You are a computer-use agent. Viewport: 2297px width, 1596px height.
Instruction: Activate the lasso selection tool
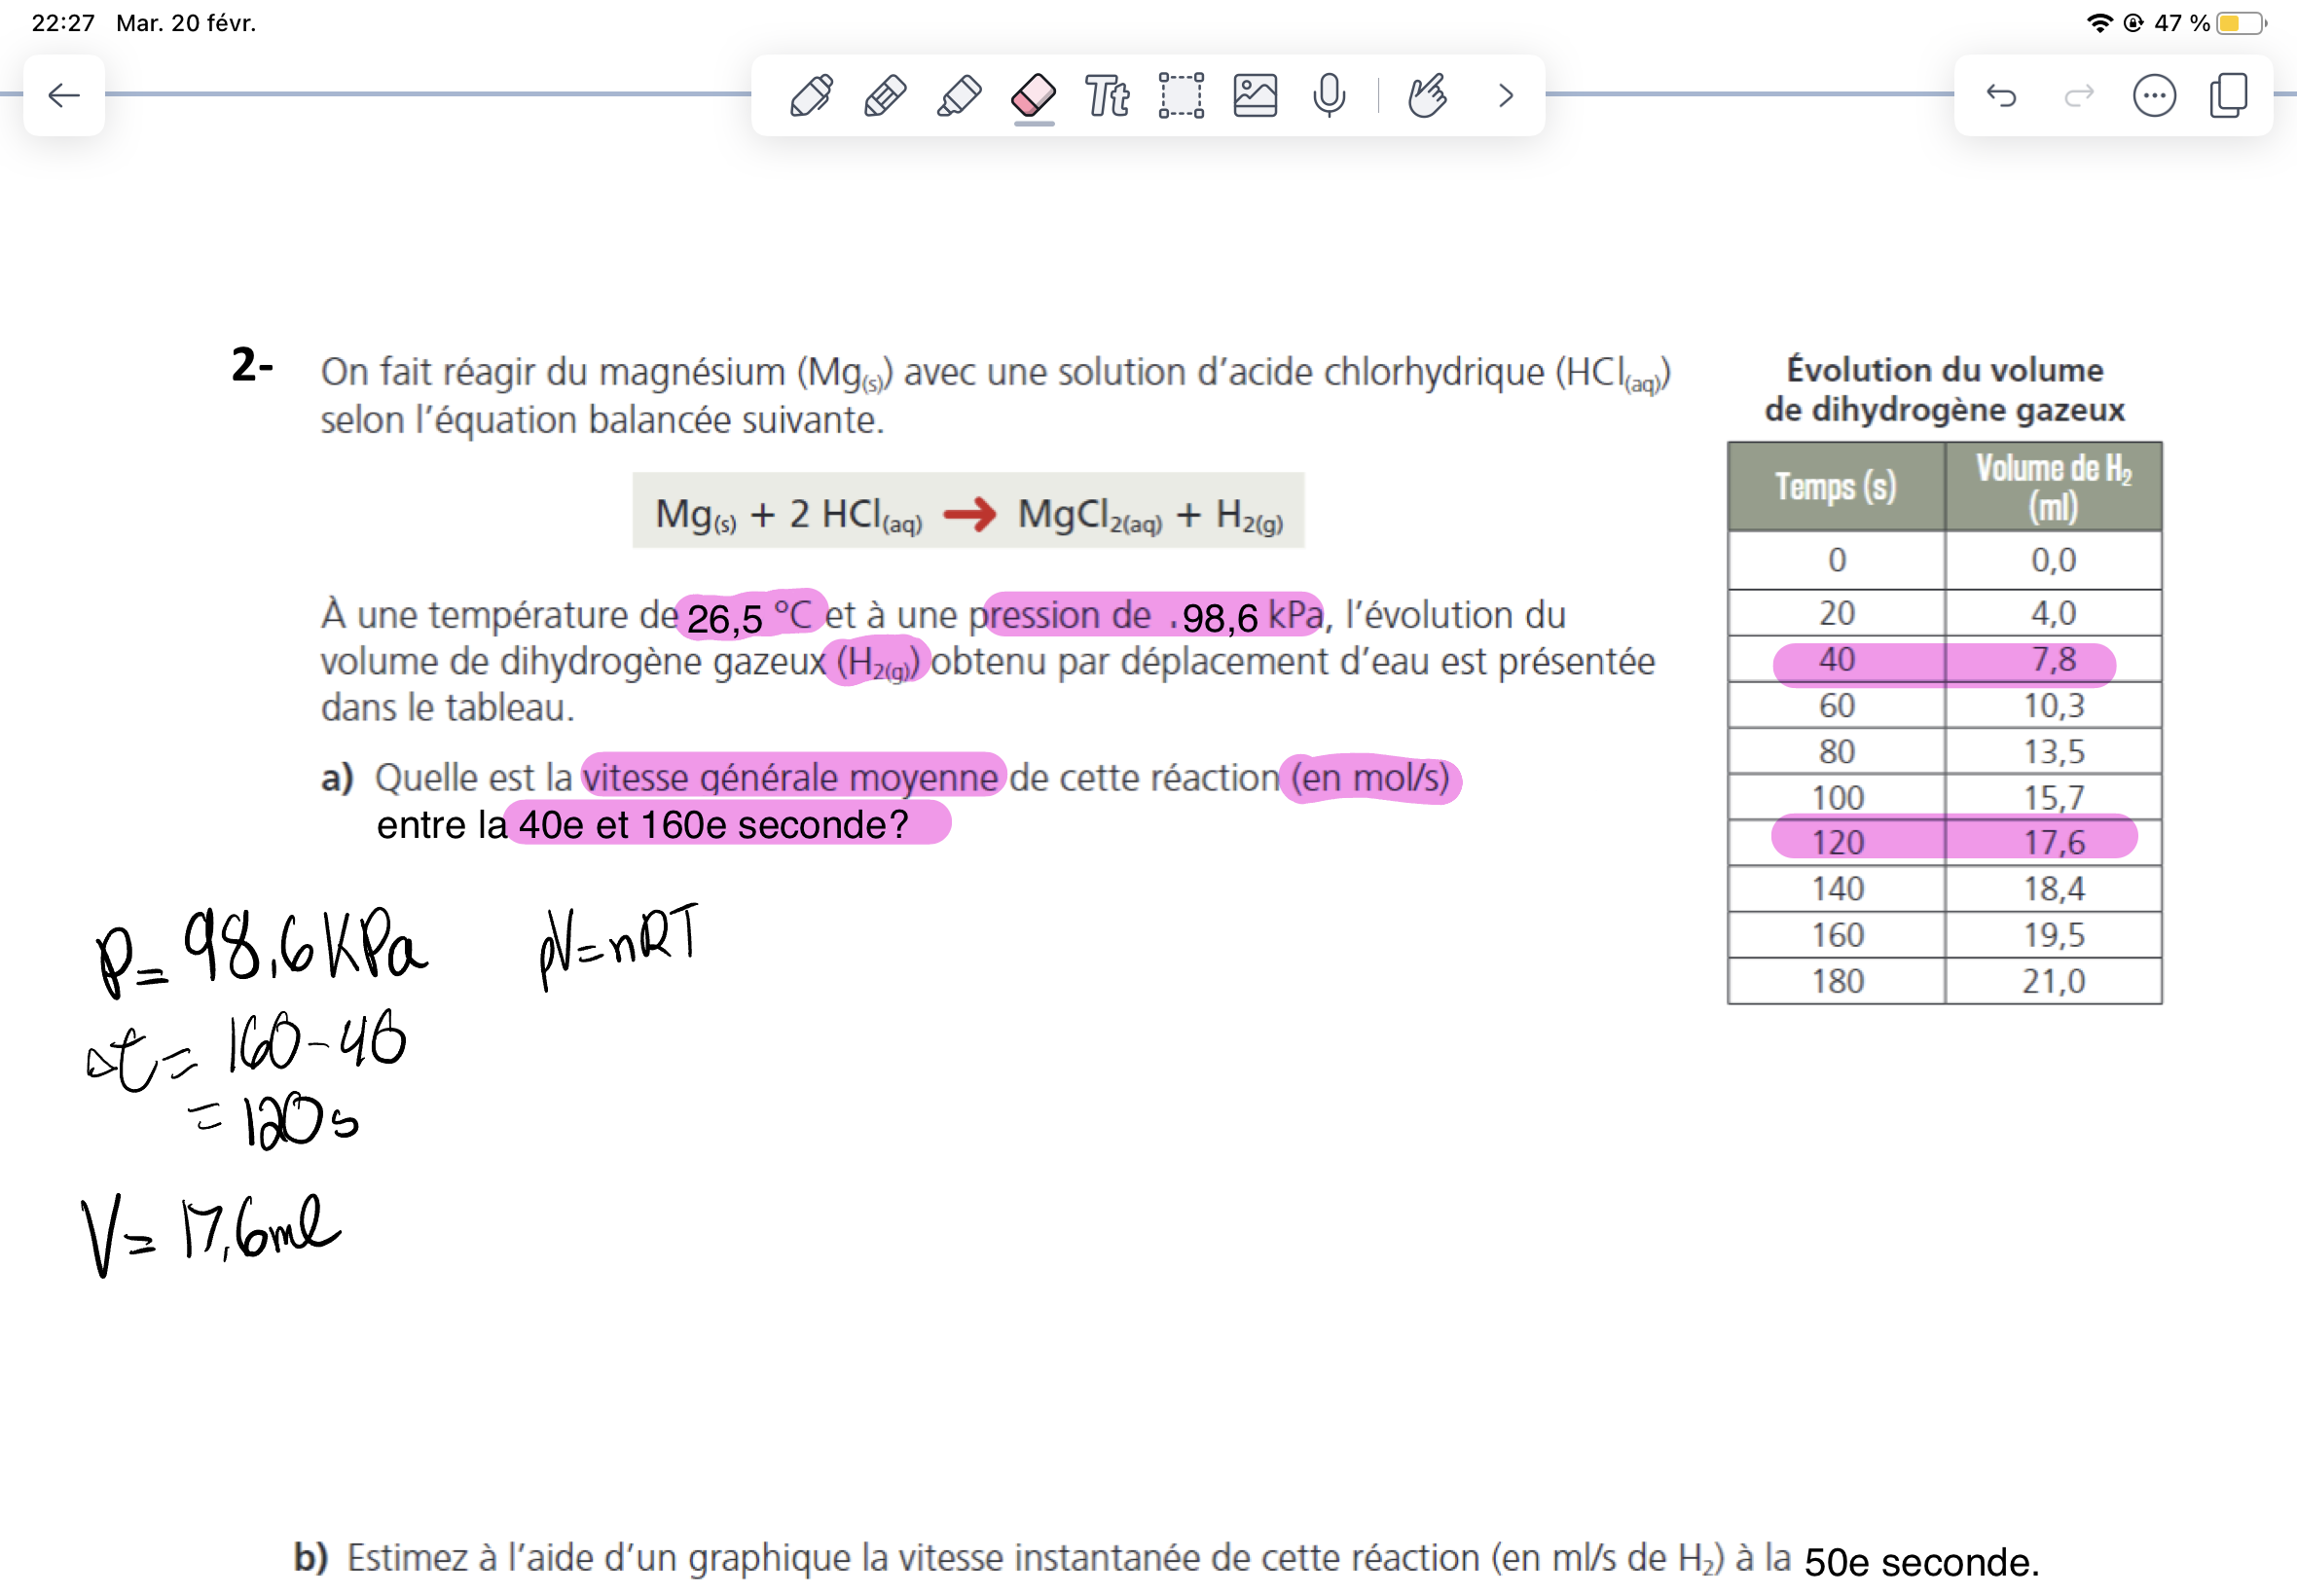pos(1181,96)
